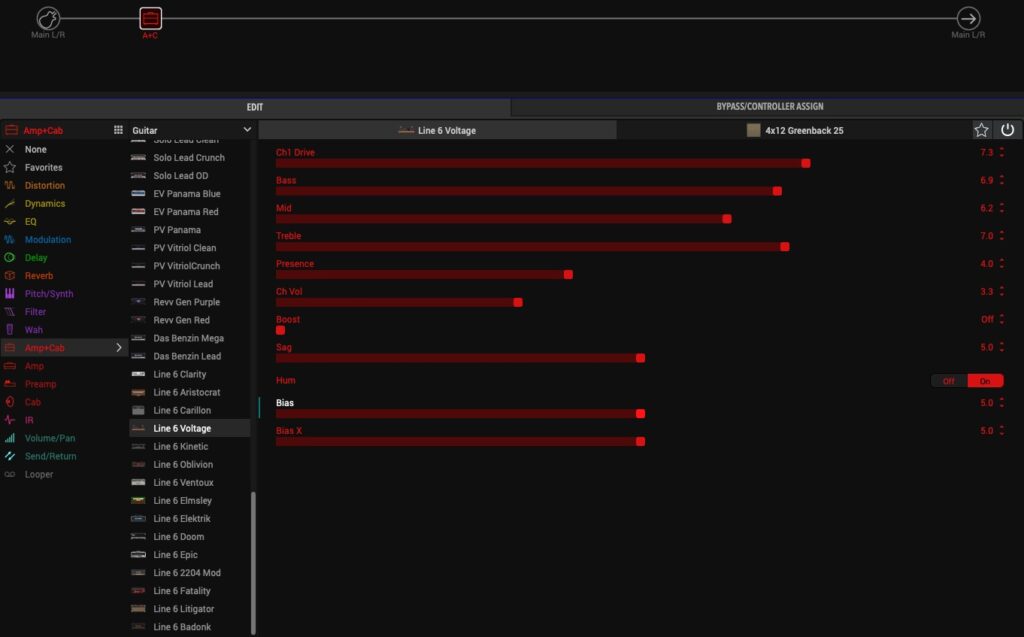Toggle the Boost switch
Viewport: 1024px width, 637px height.
(x=281, y=330)
